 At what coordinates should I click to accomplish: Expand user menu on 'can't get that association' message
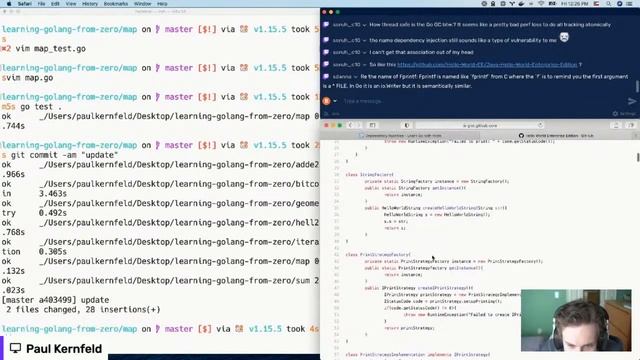click(364, 52)
